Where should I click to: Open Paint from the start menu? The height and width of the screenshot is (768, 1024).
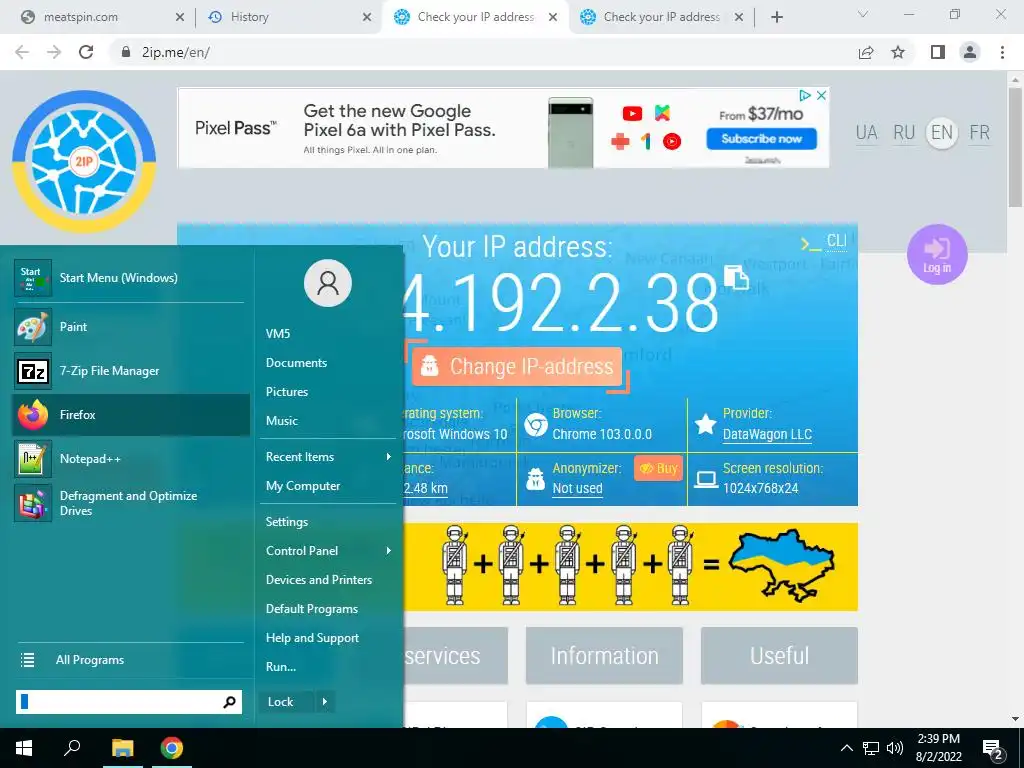[x=131, y=327]
